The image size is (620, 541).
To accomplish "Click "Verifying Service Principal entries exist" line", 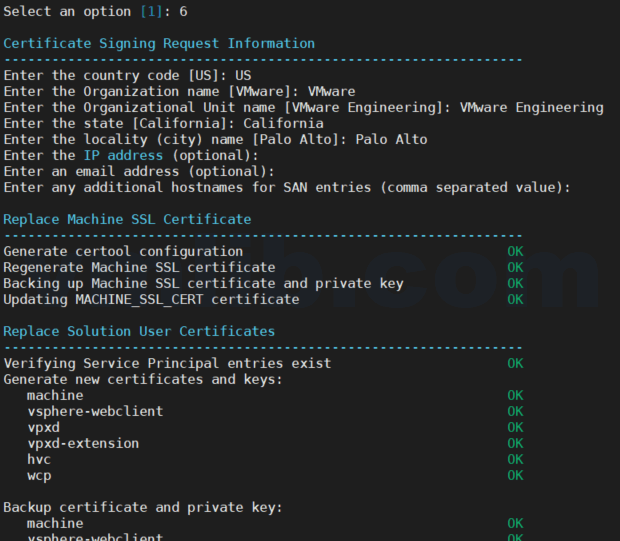I will tap(167, 363).
